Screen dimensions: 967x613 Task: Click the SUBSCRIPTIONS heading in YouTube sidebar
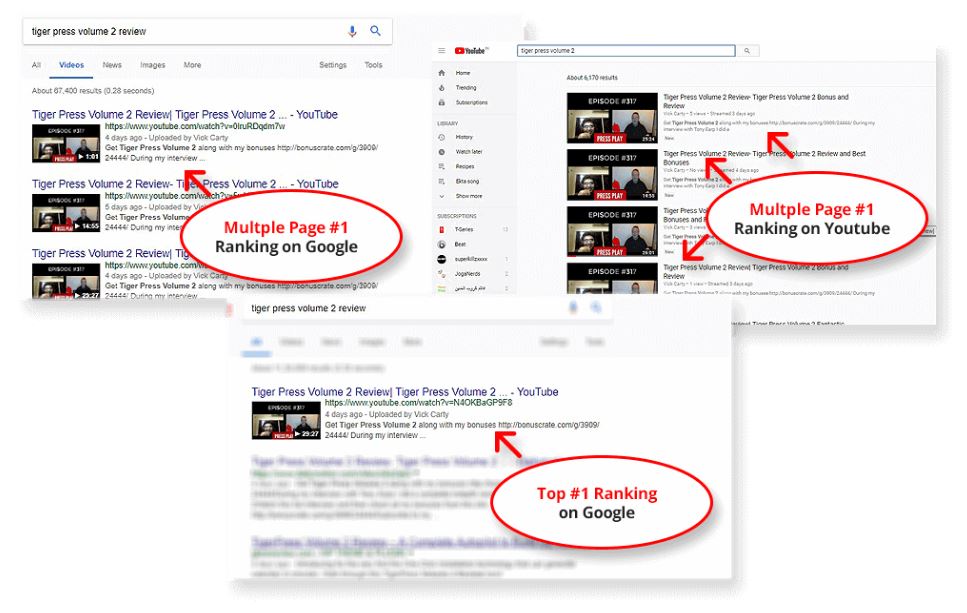(x=457, y=216)
